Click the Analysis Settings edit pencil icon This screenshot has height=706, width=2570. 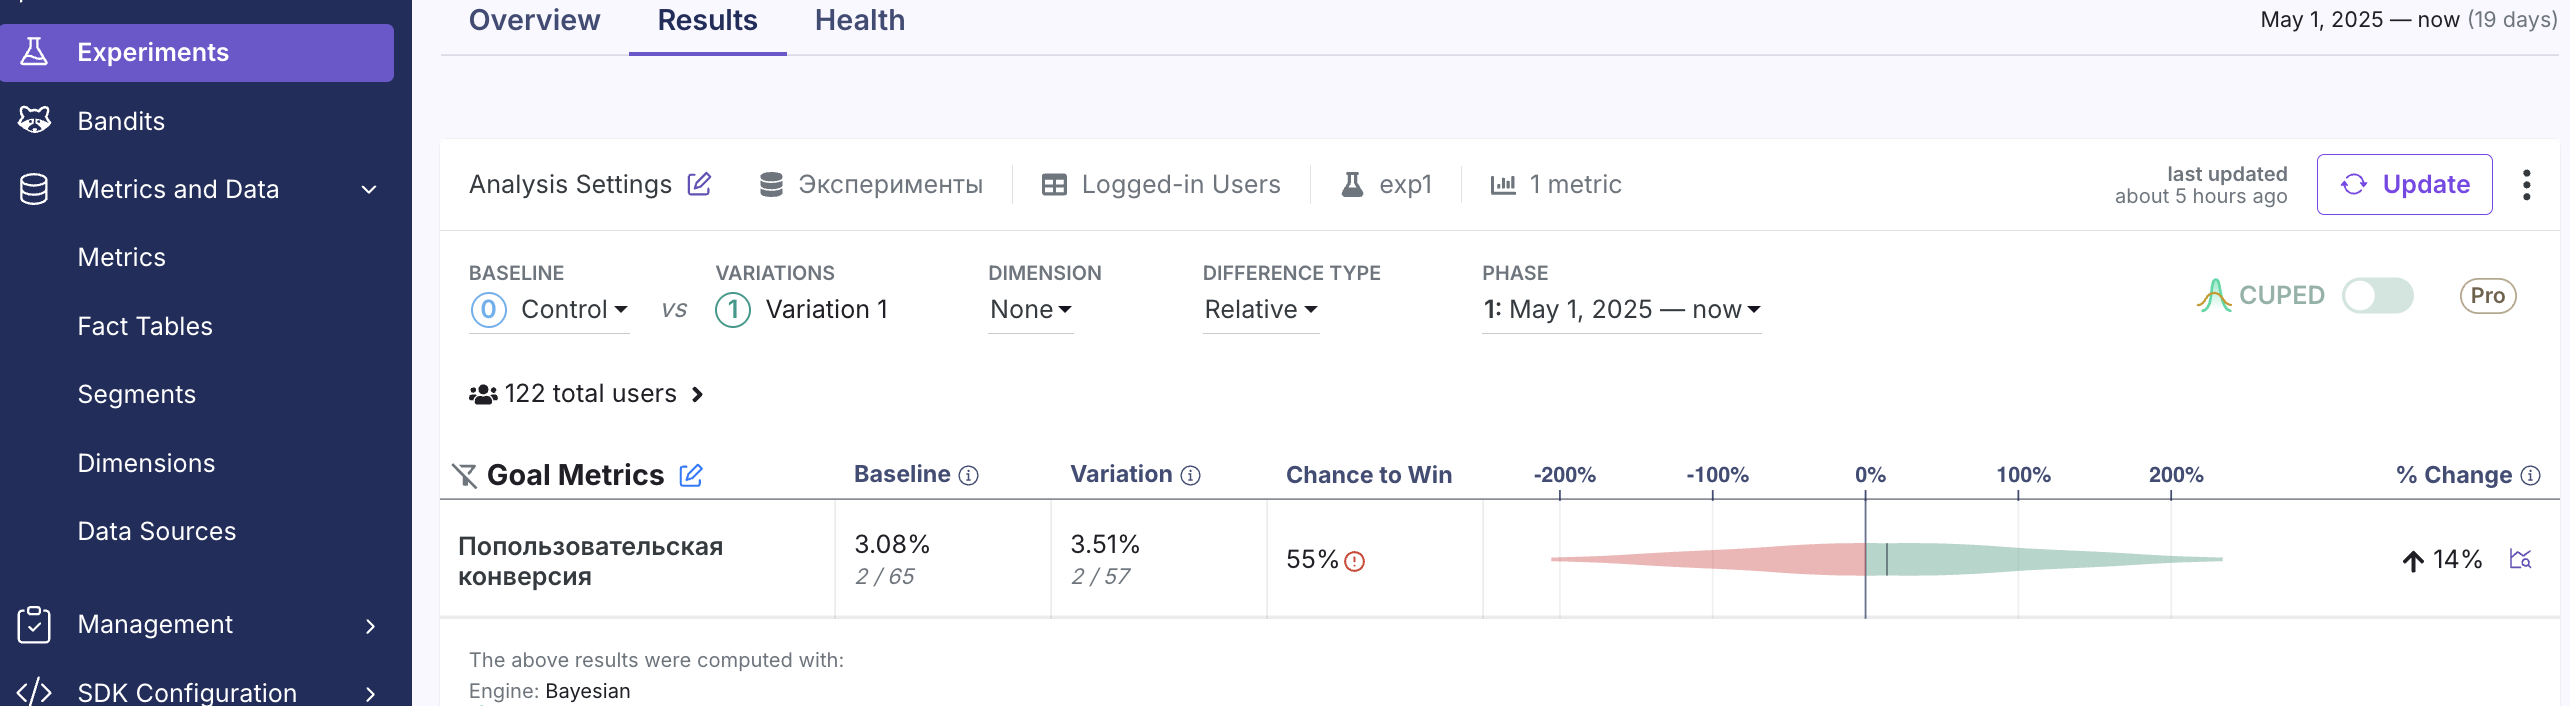click(699, 184)
